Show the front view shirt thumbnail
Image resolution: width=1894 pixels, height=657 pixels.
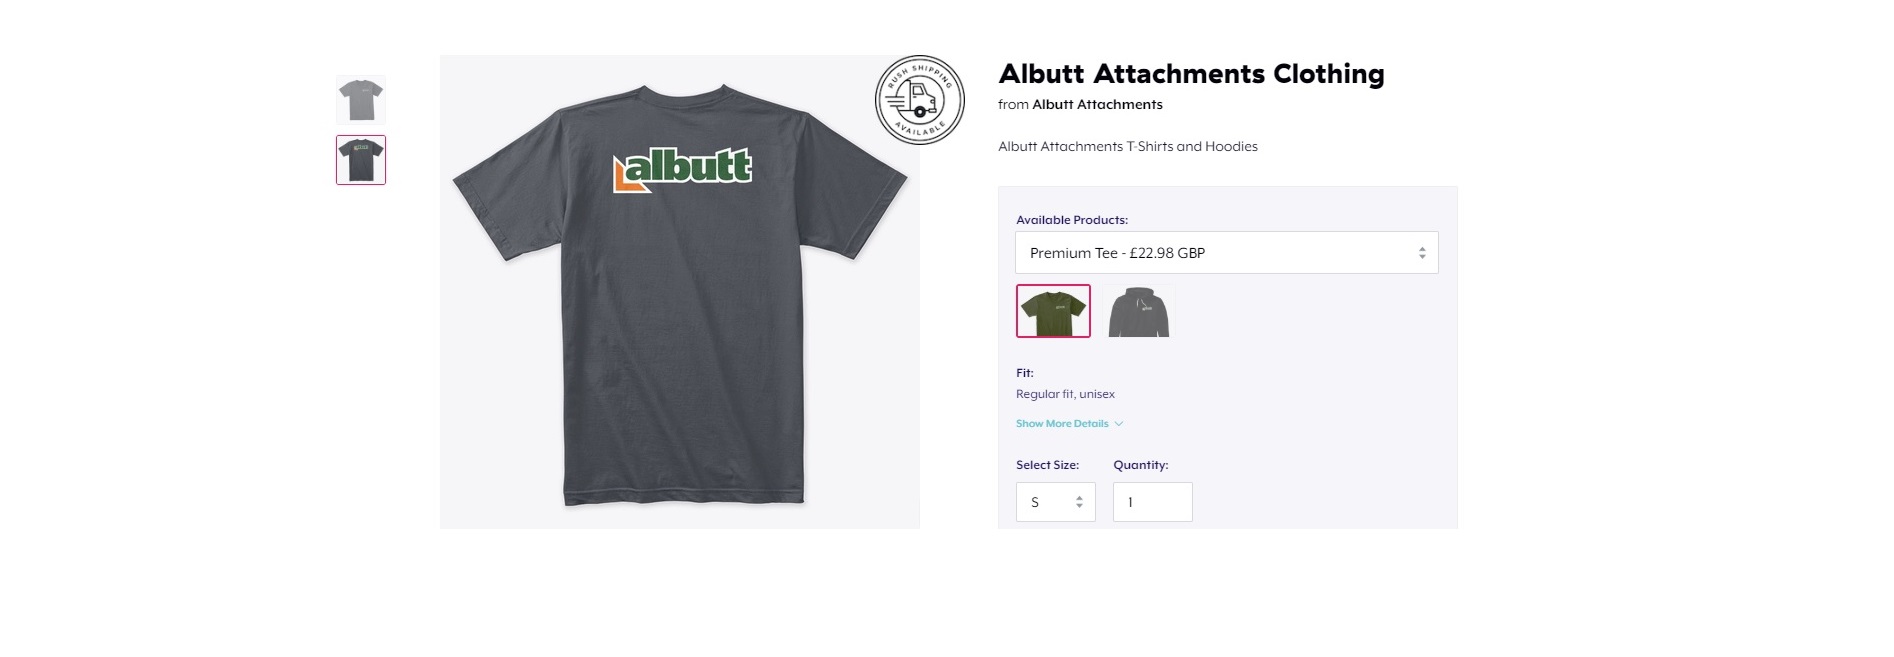click(x=361, y=100)
